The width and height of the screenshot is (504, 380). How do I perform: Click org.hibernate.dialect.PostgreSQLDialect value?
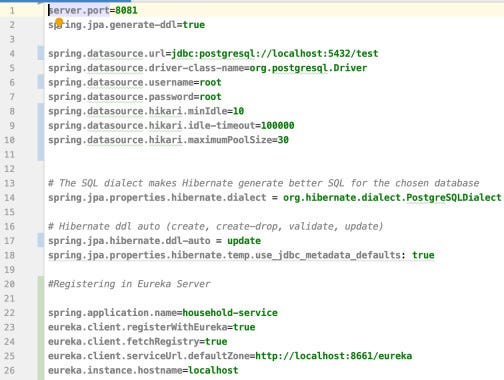click(392, 198)
